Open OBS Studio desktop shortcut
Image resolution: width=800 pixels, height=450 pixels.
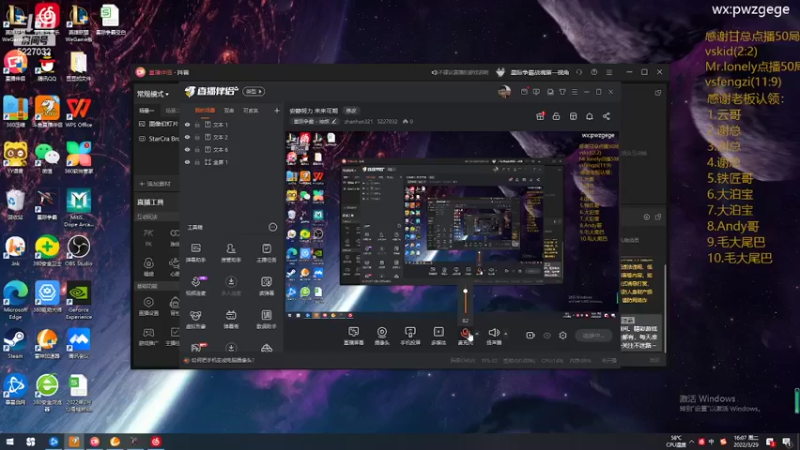coord(79,251)
